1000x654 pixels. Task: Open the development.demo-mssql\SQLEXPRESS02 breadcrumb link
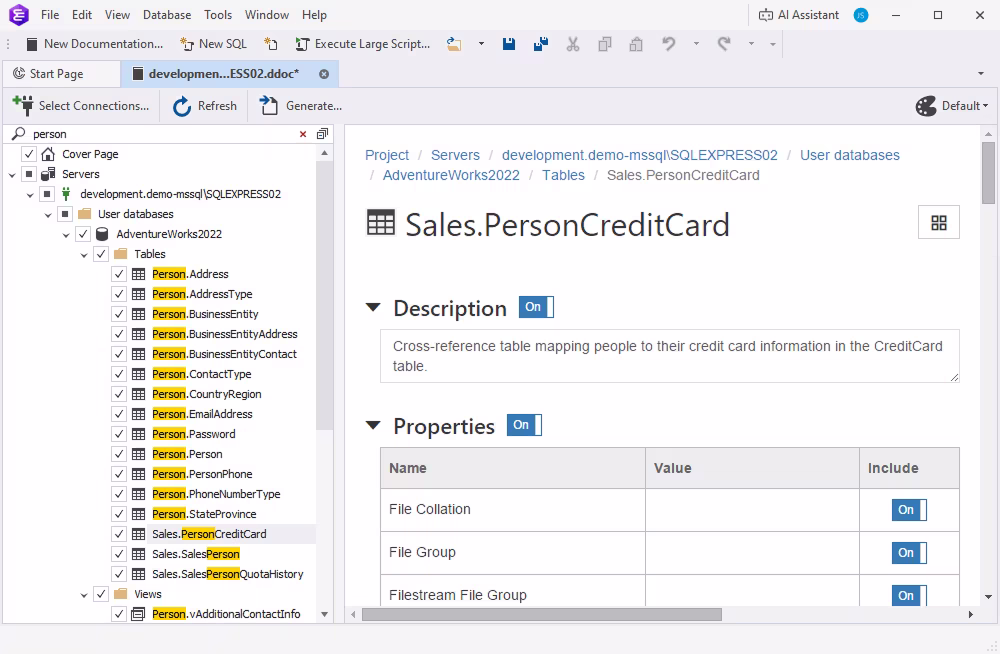(x=640, y=155)
